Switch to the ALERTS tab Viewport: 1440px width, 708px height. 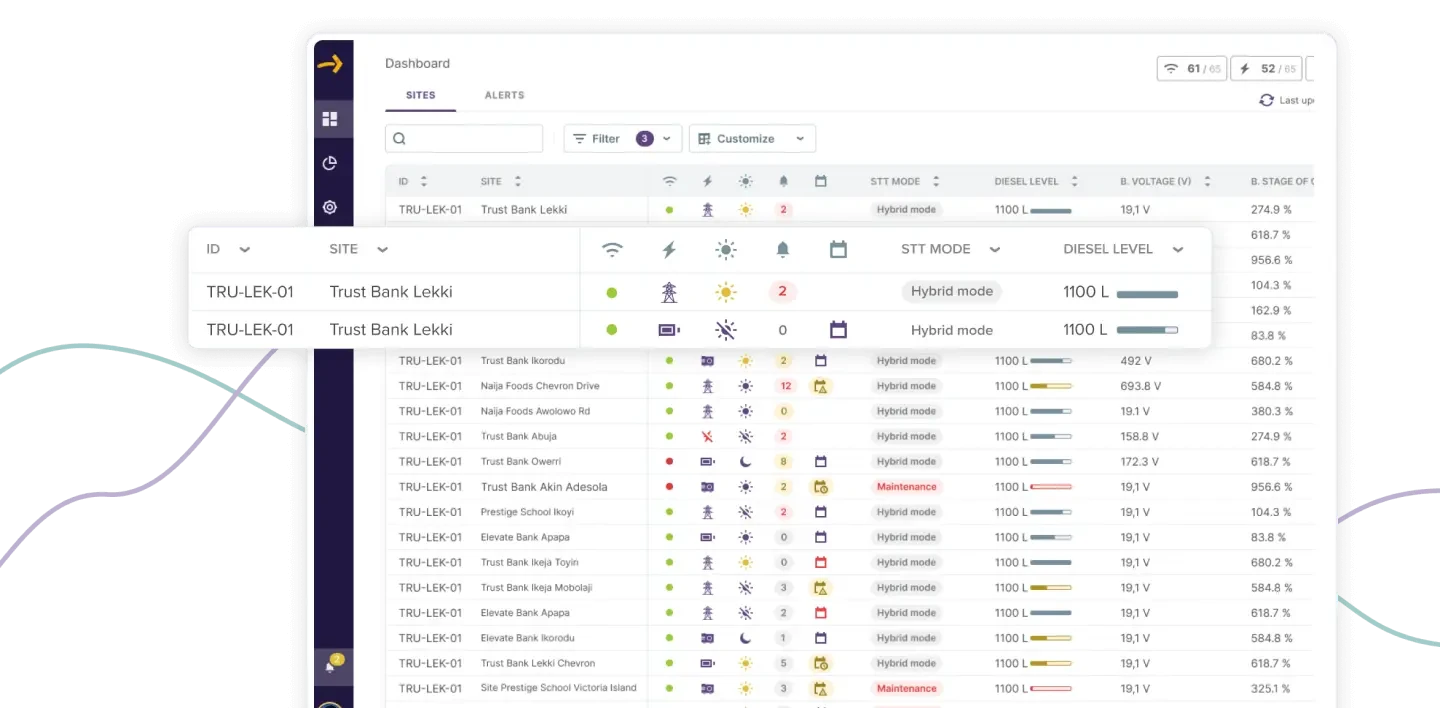[504, 95]
